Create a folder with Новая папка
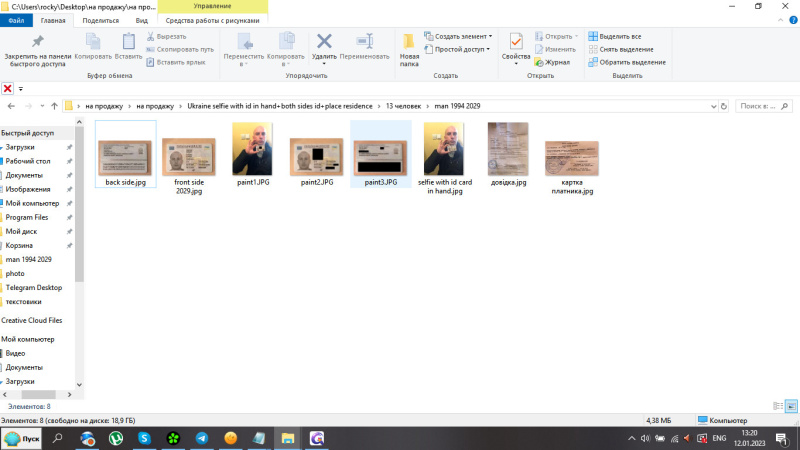This screenshot has height=450, width=800. click(409, 46)
